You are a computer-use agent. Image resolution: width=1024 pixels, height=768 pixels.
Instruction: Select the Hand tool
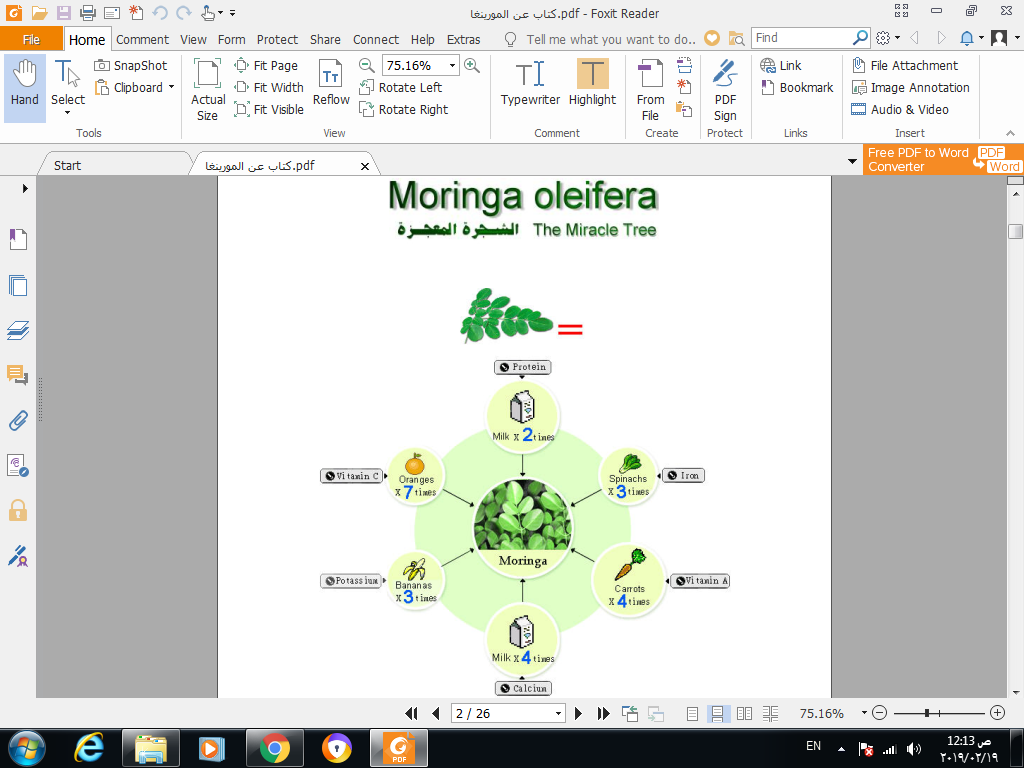(x=25, y=86)
